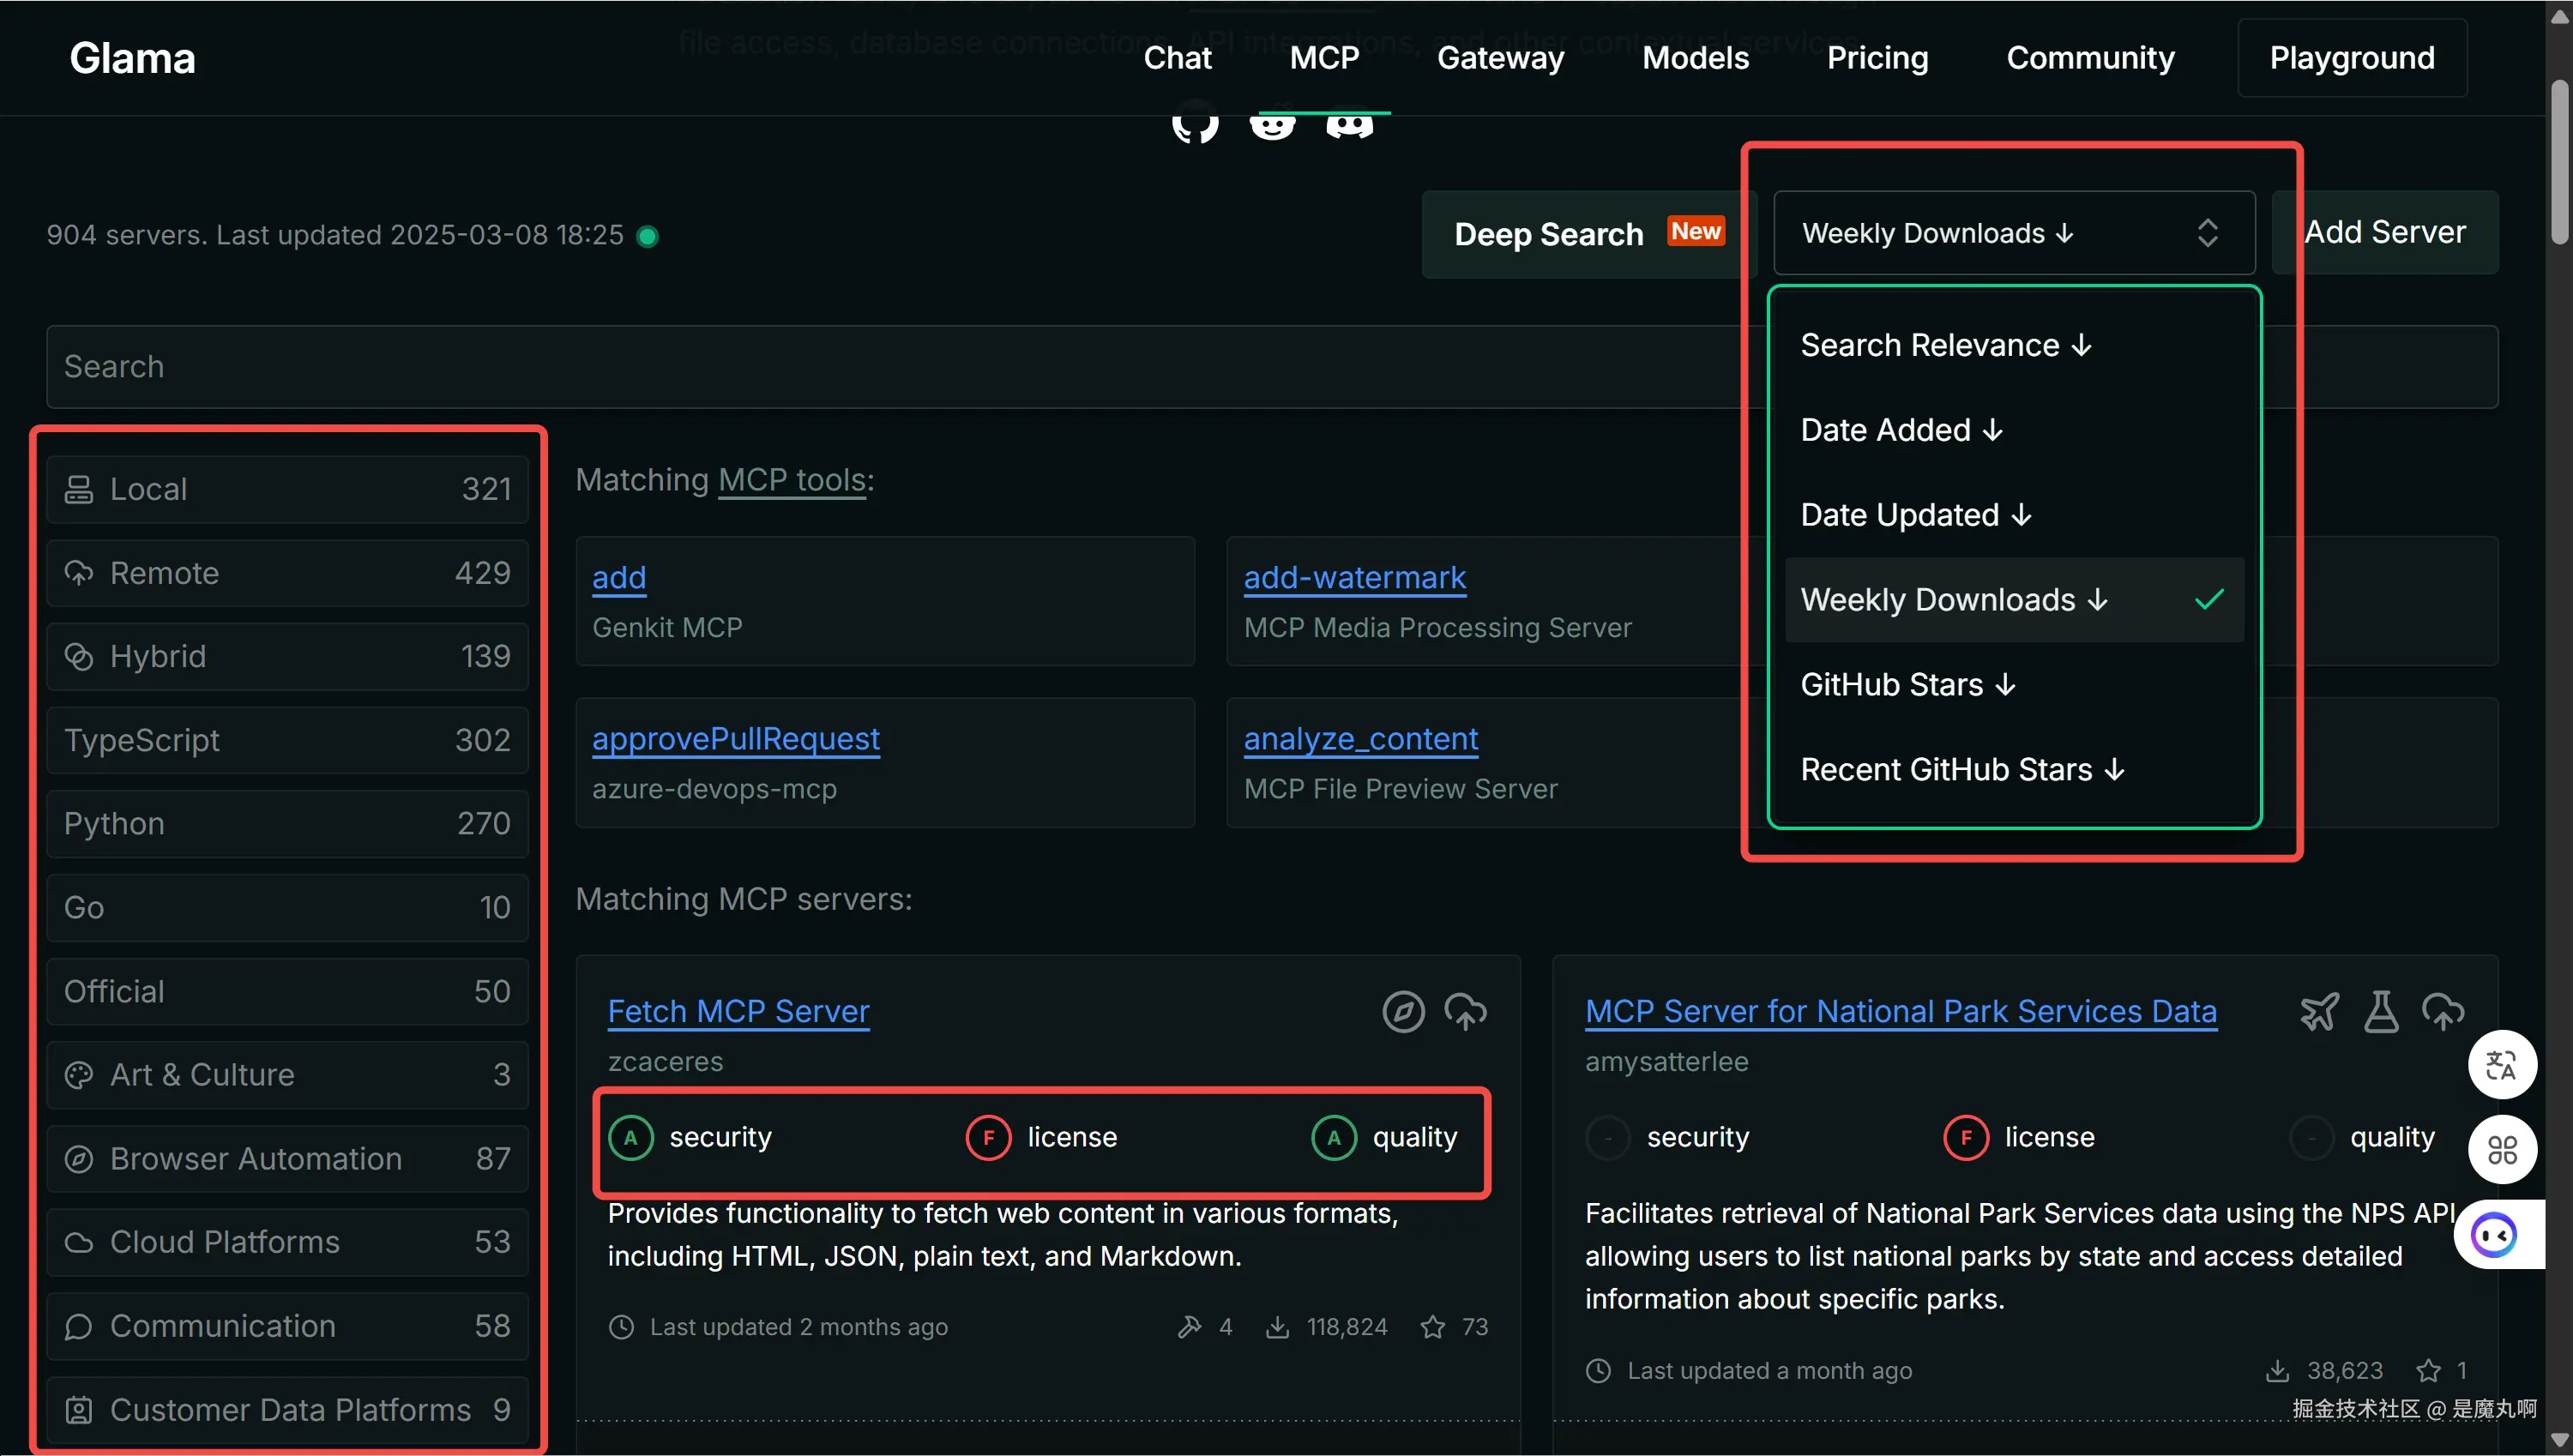Open the Pricing nav item
This screenshot has width=2573, height=1456.
(x=1877, y=58)
